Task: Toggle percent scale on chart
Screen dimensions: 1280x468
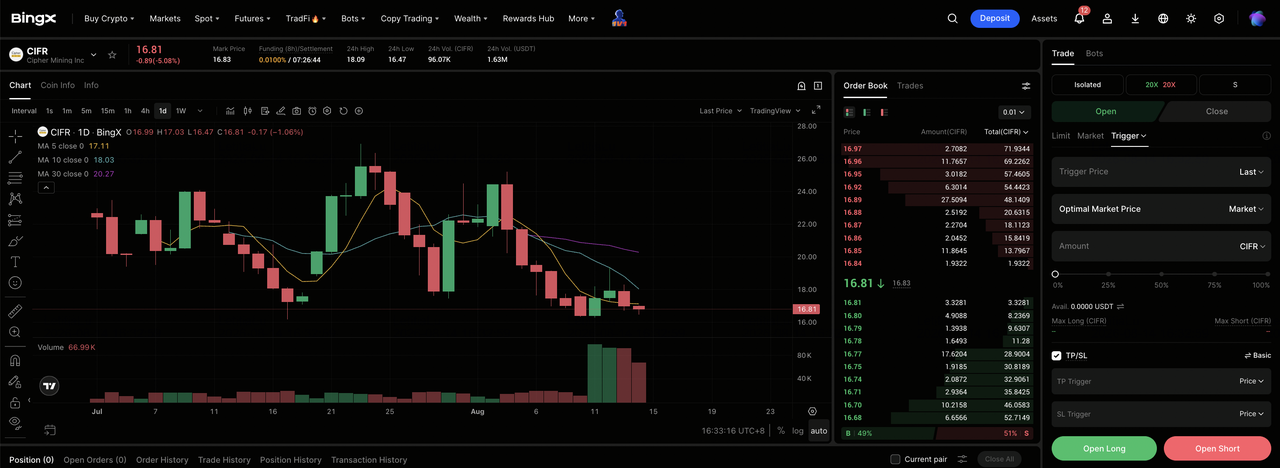Action: point(780,431)
